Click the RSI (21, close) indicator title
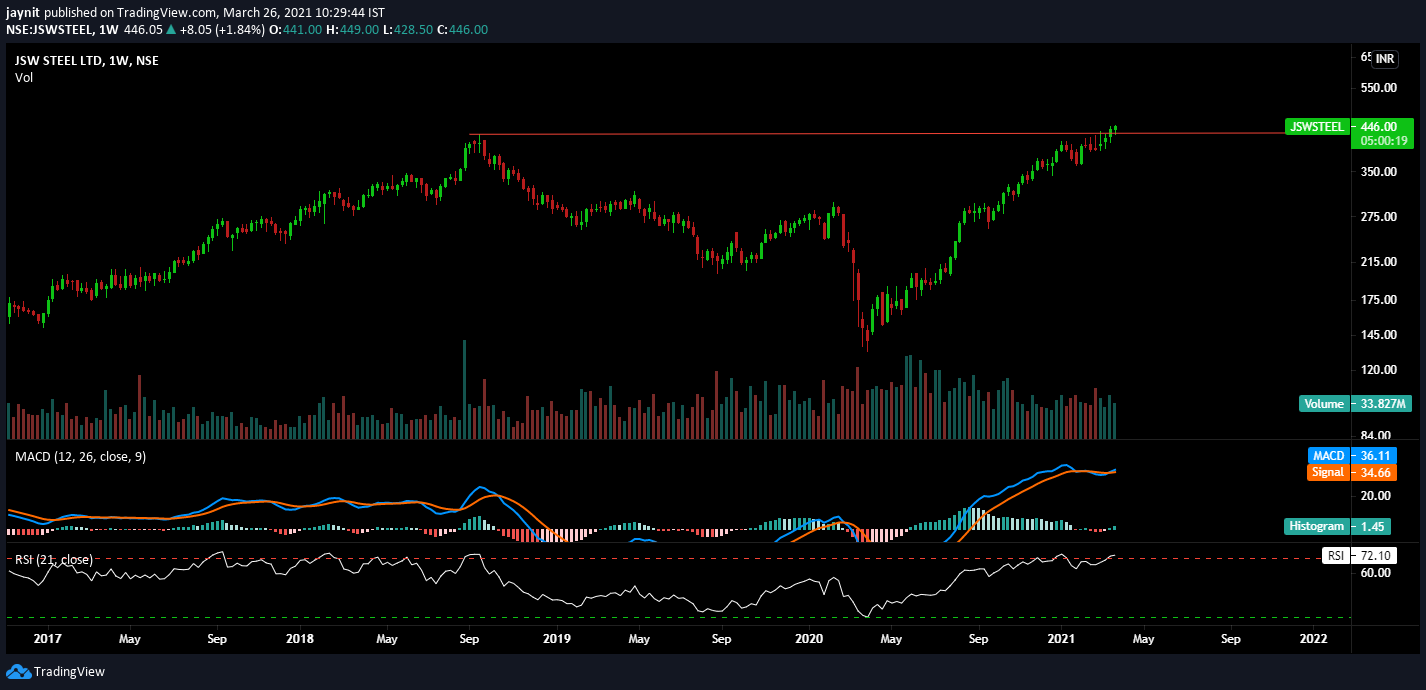The width and height of the screenshot is (1426, 690). coord(54,559)
